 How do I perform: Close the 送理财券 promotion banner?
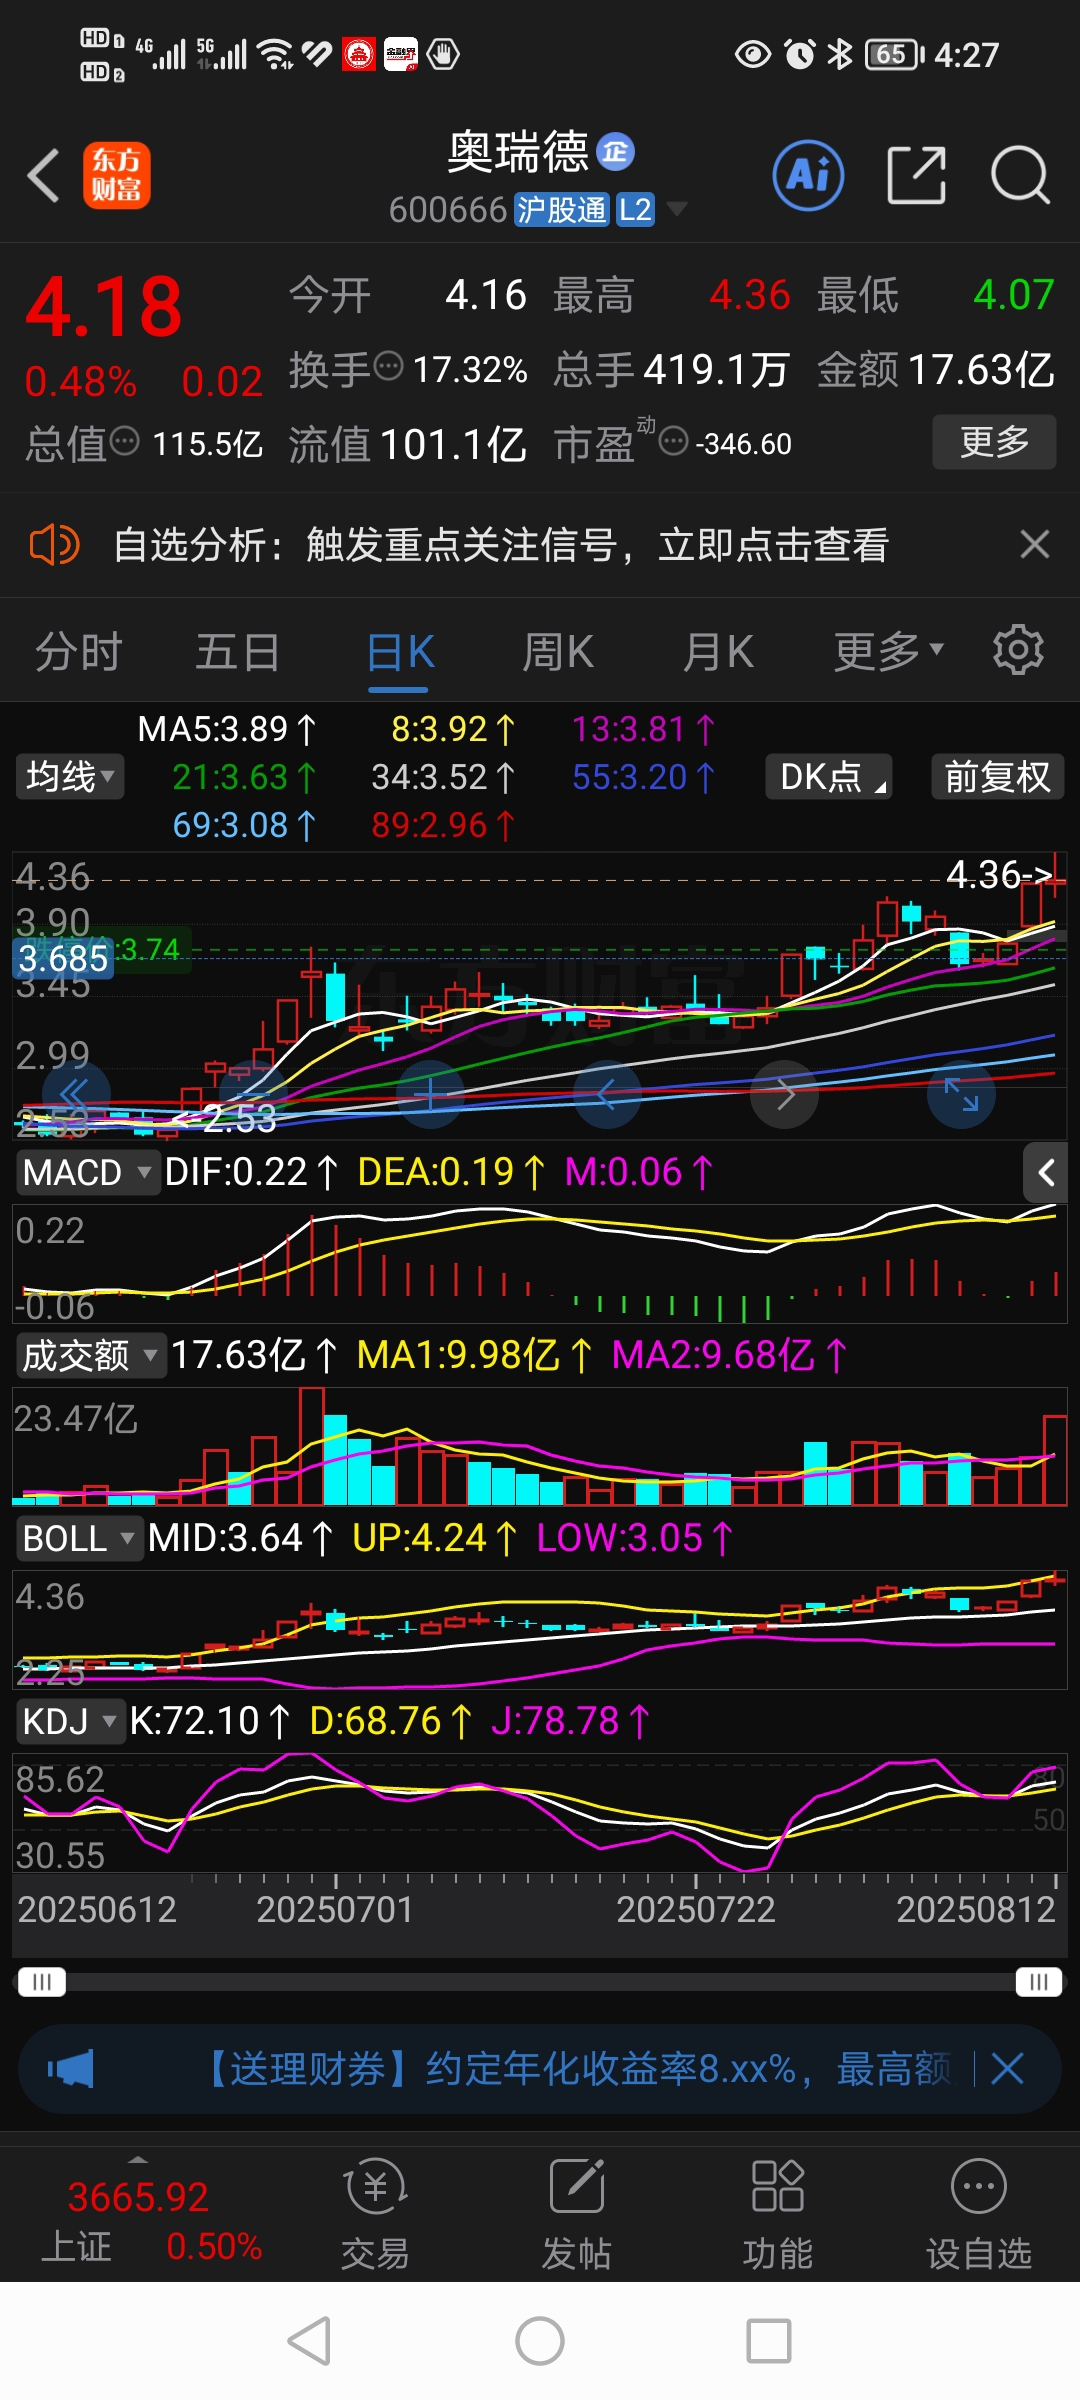click(x=1007, y=2069)
